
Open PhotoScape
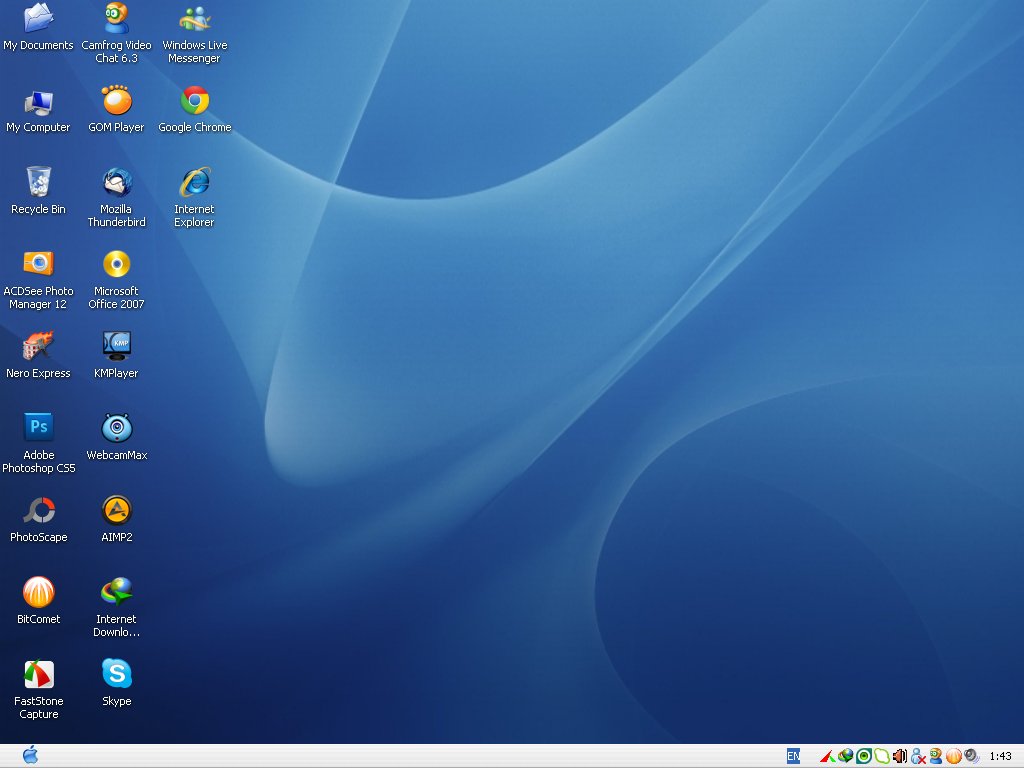point(38,508)
